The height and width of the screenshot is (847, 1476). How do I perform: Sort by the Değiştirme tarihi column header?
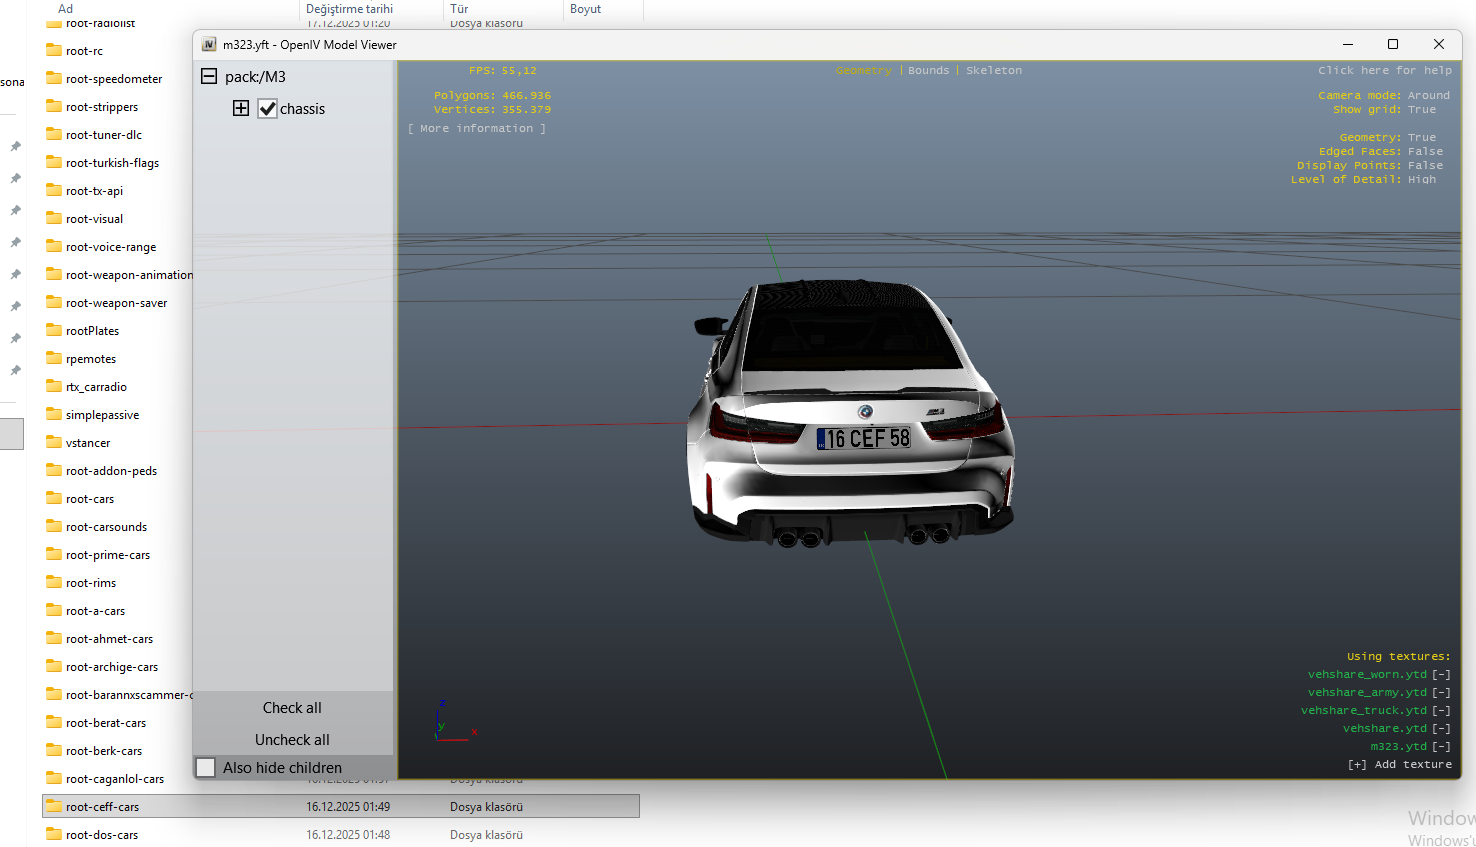pos(349,9)
